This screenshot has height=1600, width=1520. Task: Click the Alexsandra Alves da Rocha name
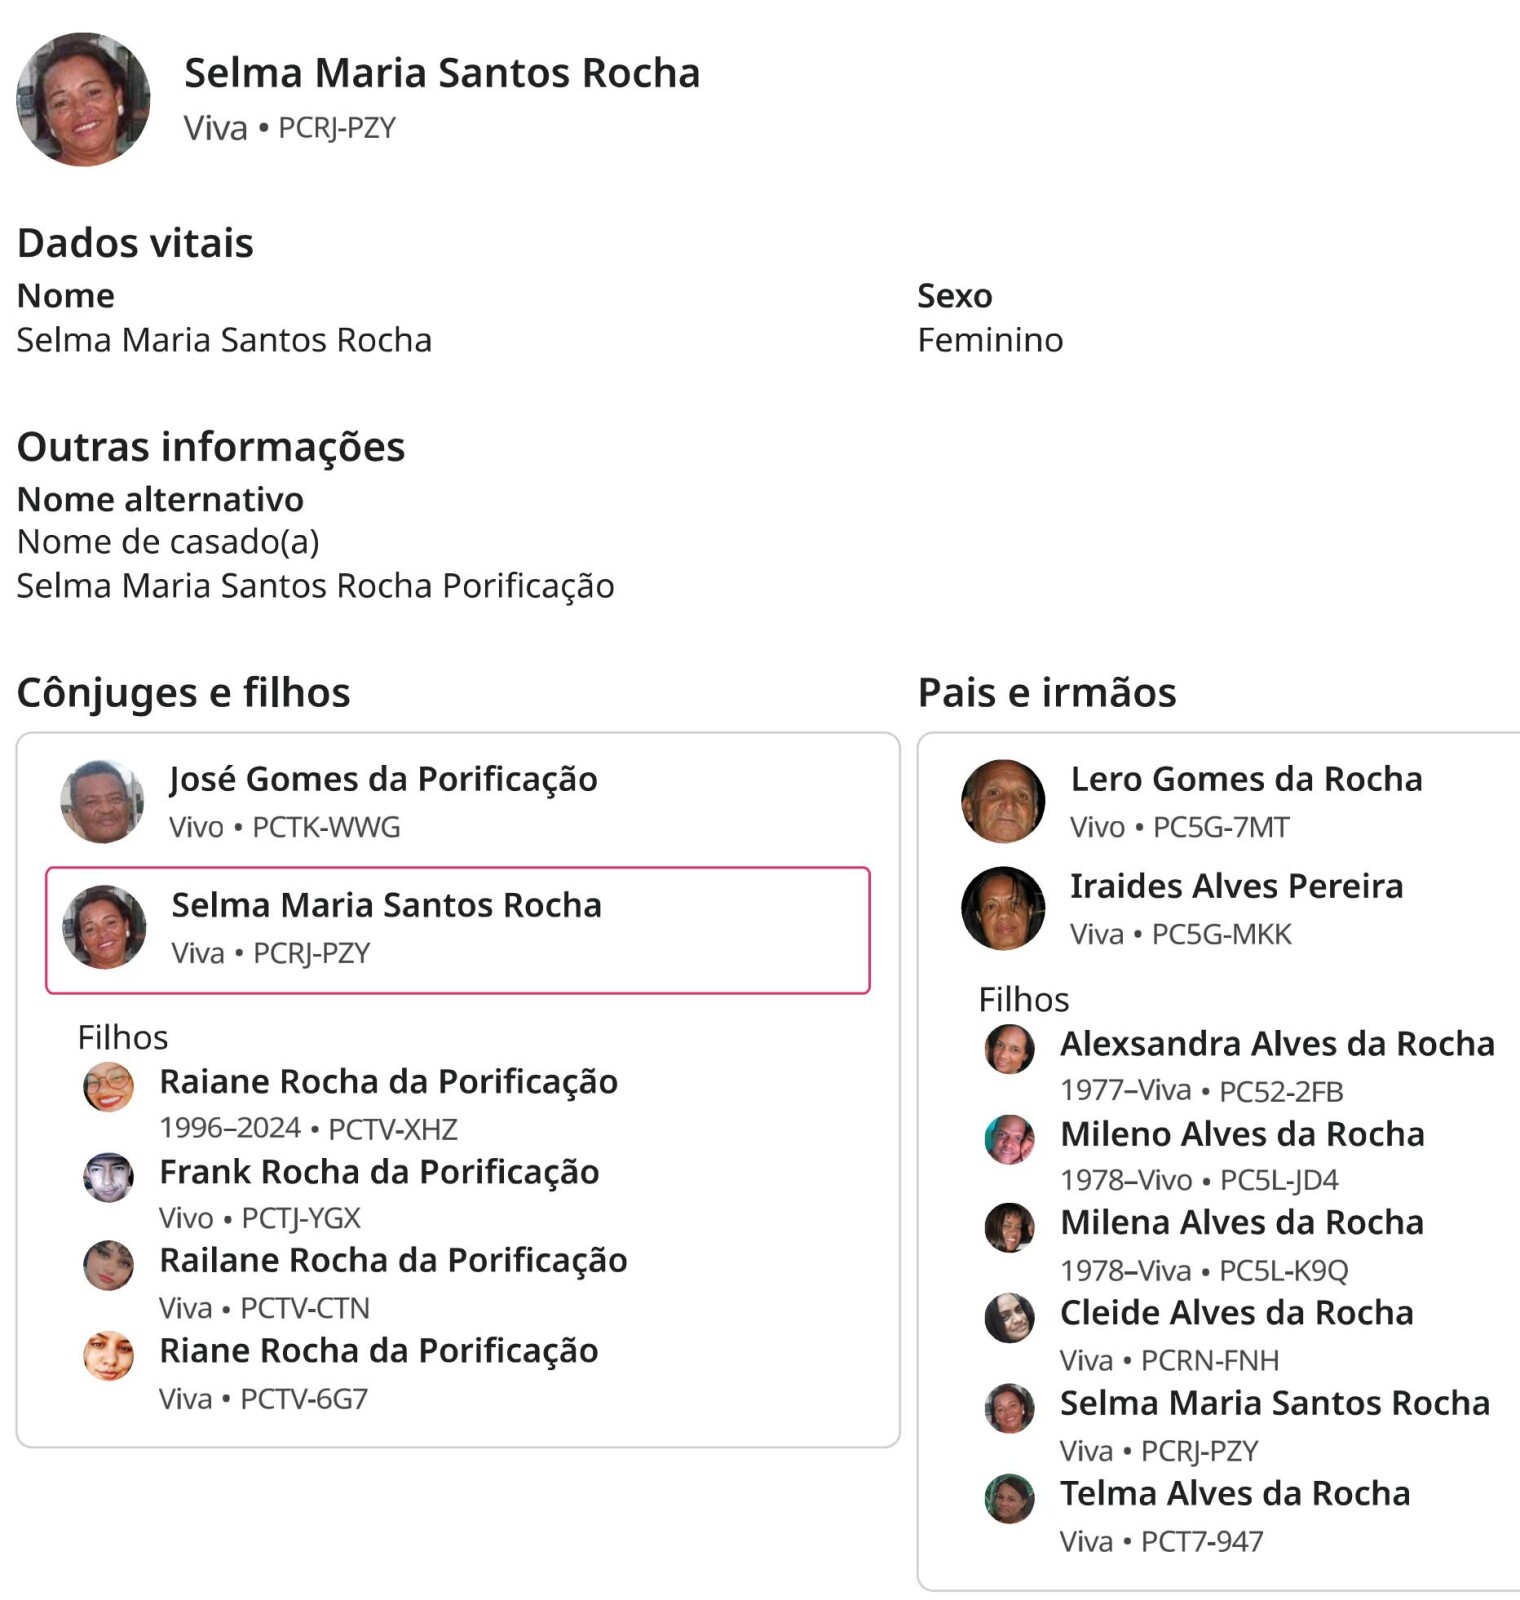point(1277,1044)
